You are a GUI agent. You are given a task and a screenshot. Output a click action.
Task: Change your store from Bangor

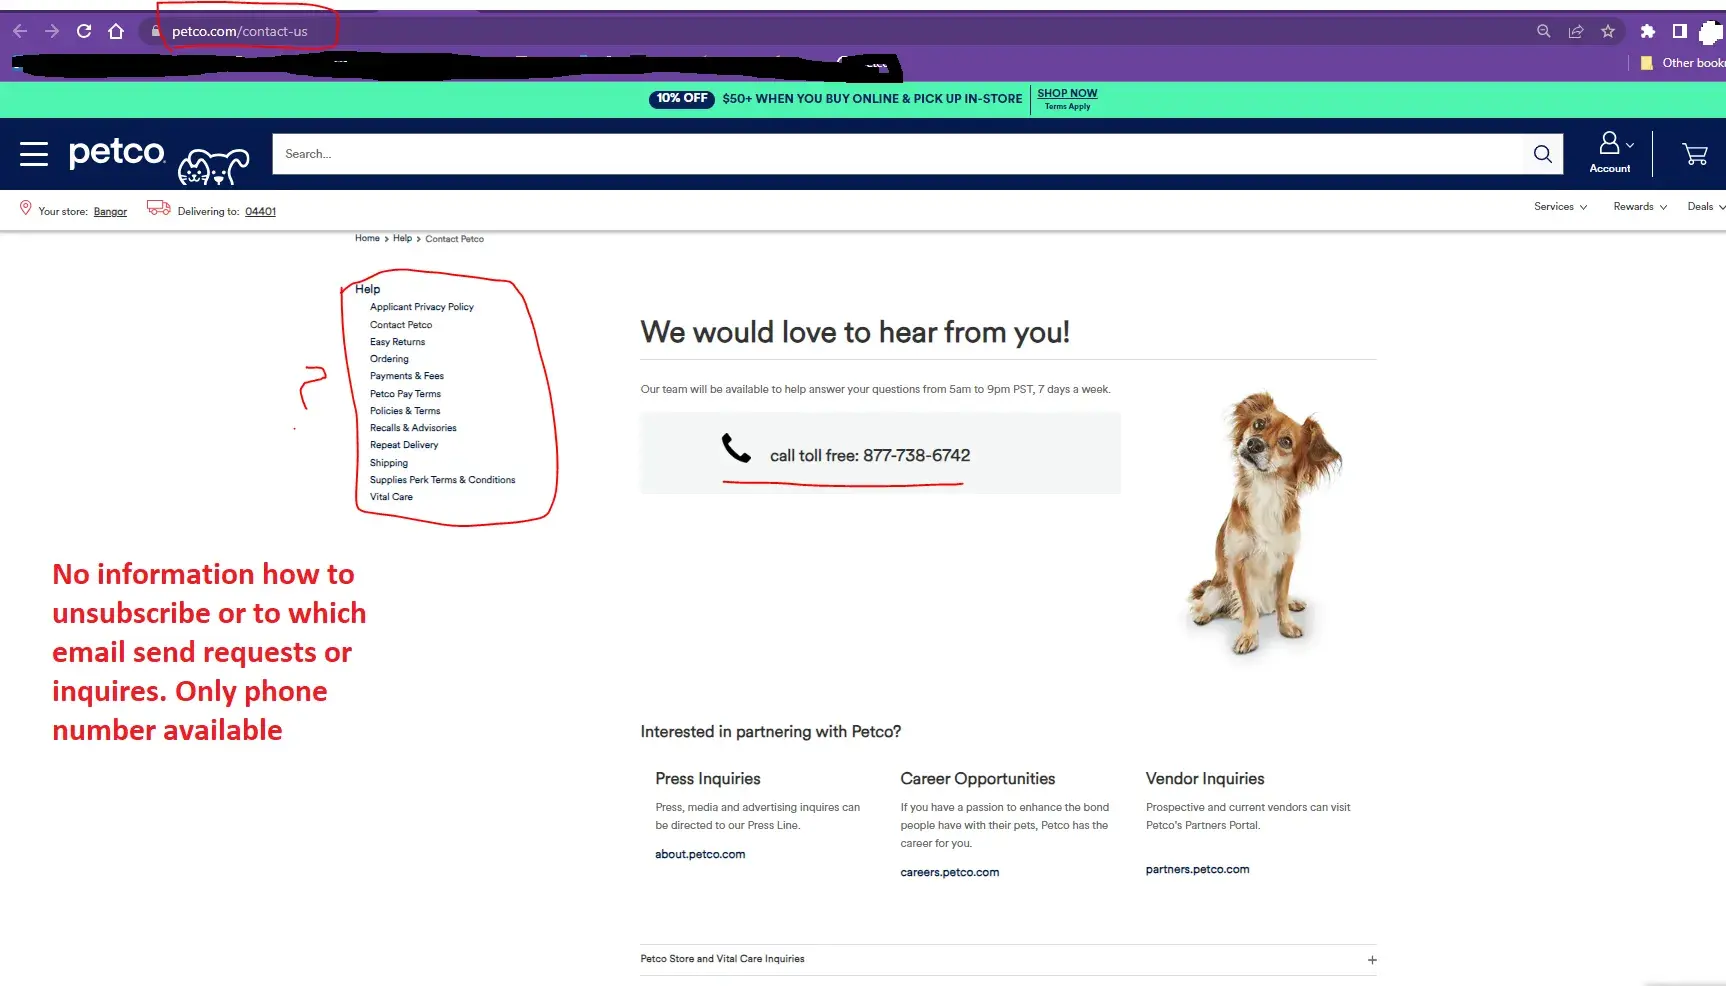[110, 212]
